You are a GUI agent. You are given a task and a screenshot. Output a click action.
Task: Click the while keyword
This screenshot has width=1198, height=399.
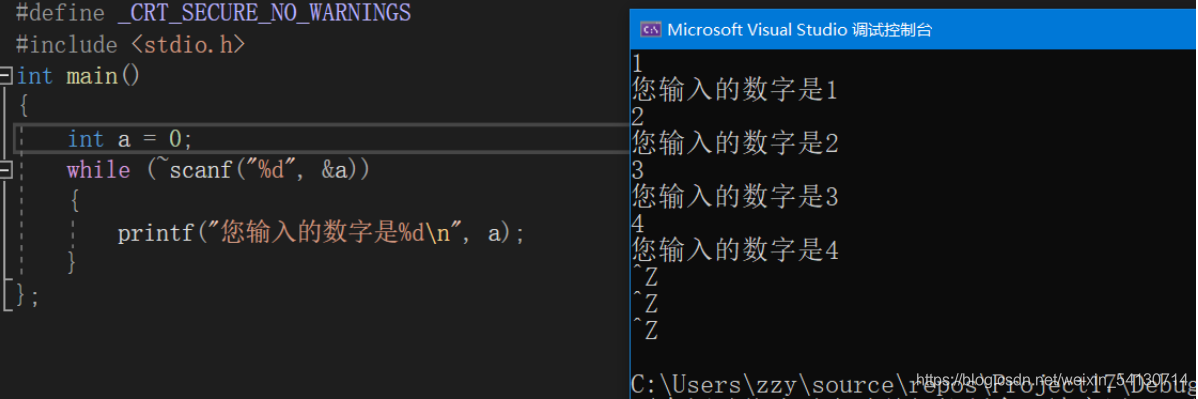point(99,170)
